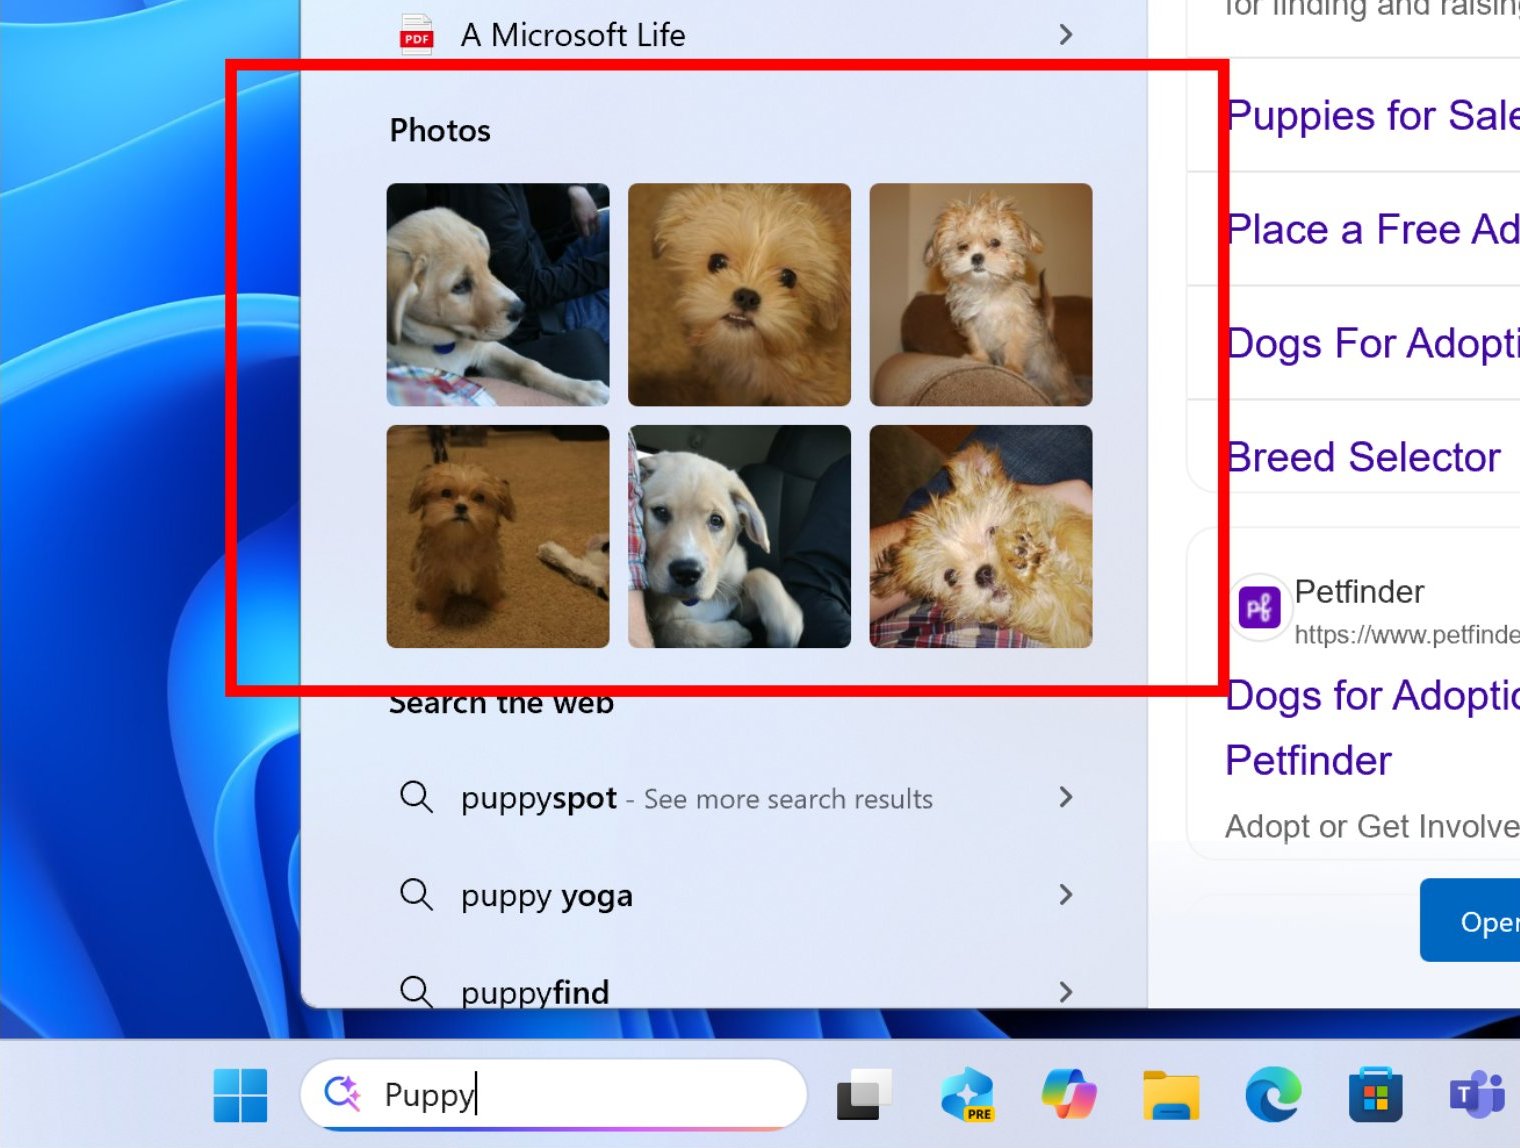Open Microsoft Edge from the taskbar
Viewport: 1520px width, 1148px height.
click(x=1270, y=1094)
